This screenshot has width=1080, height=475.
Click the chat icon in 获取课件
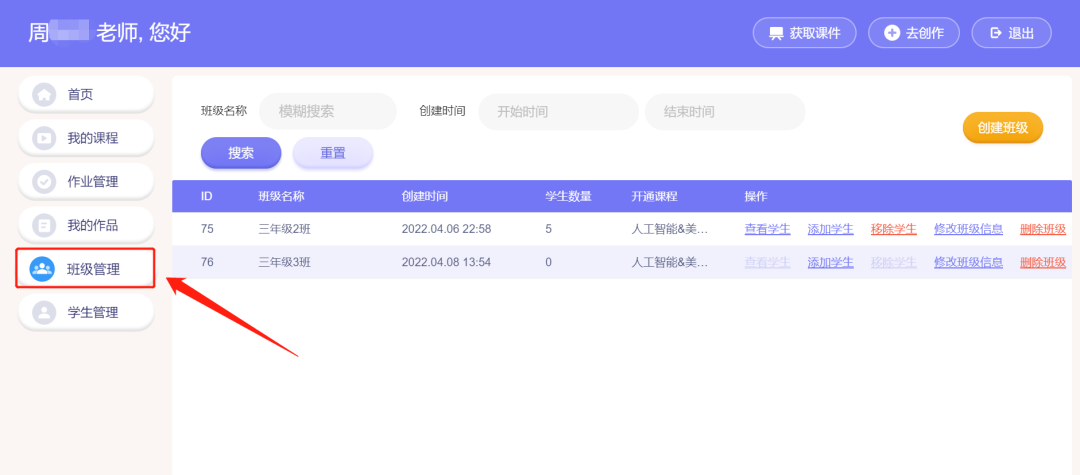click(x=776, y=33)
